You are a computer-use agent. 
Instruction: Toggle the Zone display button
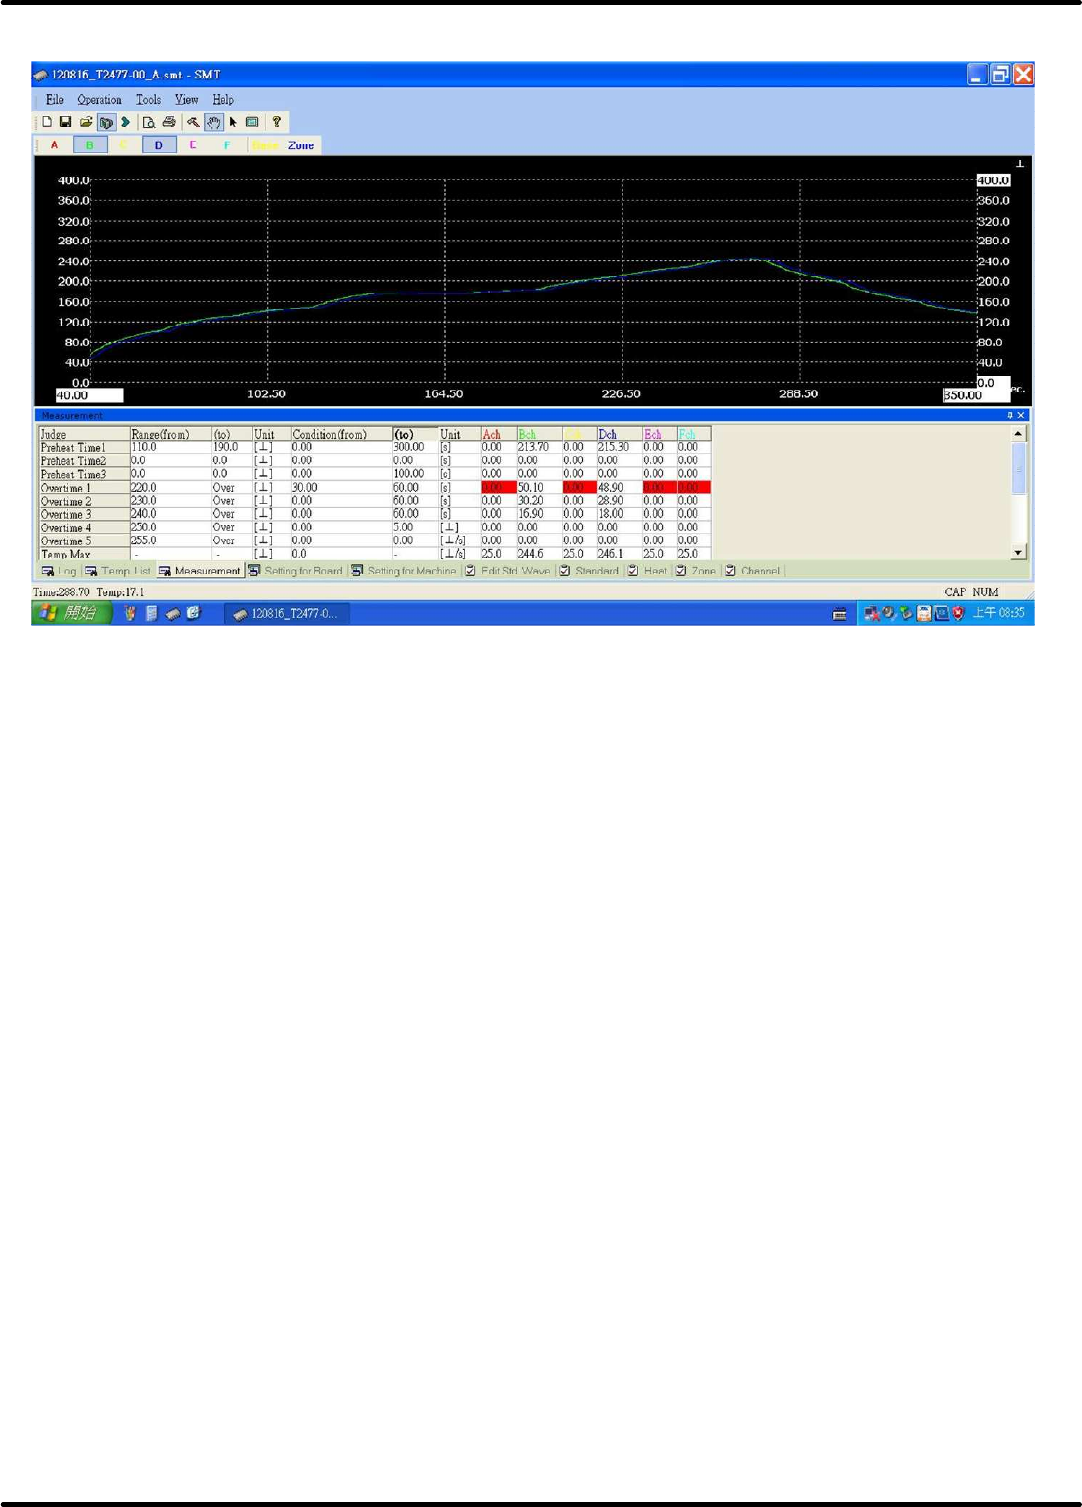[x=301, y=145]
